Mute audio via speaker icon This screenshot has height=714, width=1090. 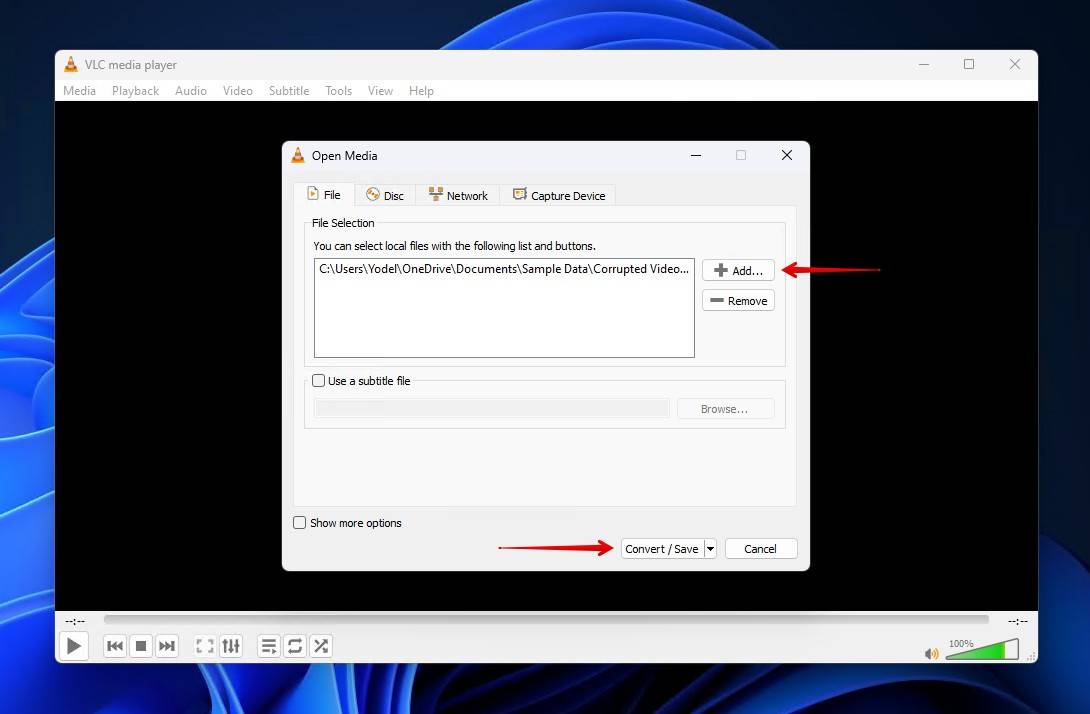pos(932,653)
